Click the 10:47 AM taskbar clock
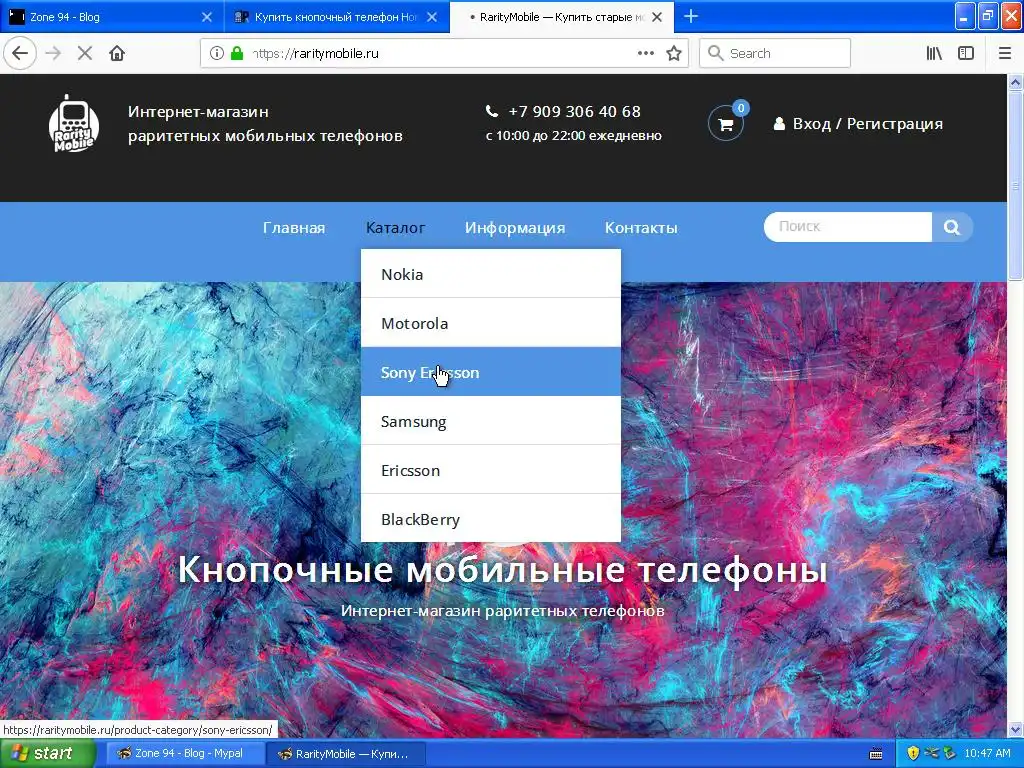Screen dimensions: 1024x768 (987, 754)
